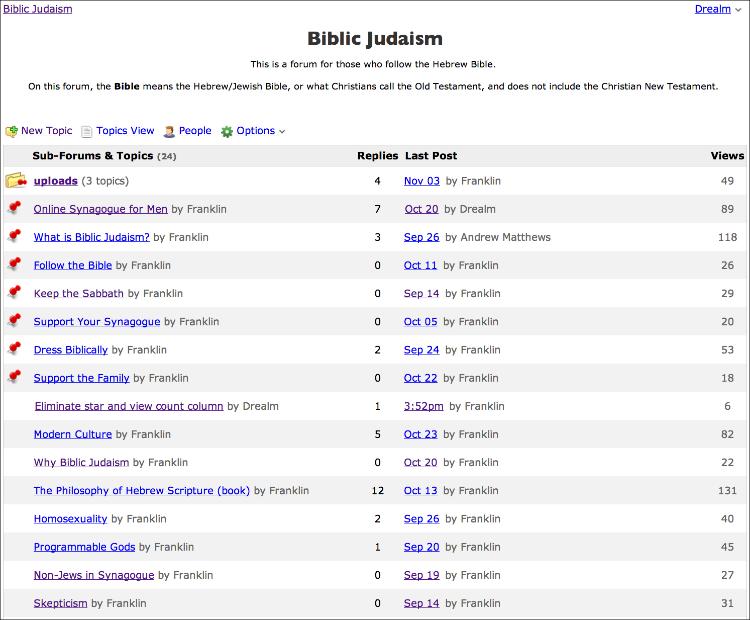Screen dimensions: 750x620
Task: Open the uploads sub-forum
Action: click(x=55, y=181)
